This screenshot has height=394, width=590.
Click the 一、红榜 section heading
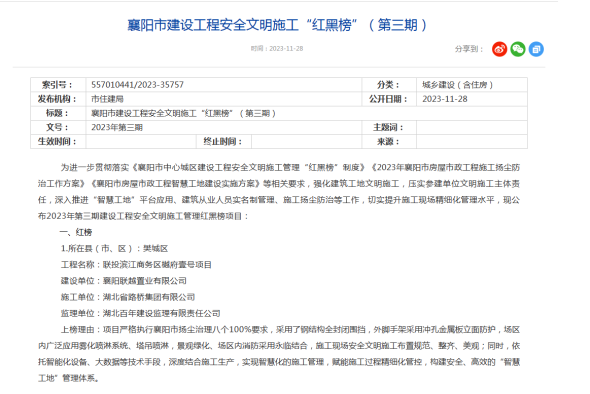[x=76, y=232]
